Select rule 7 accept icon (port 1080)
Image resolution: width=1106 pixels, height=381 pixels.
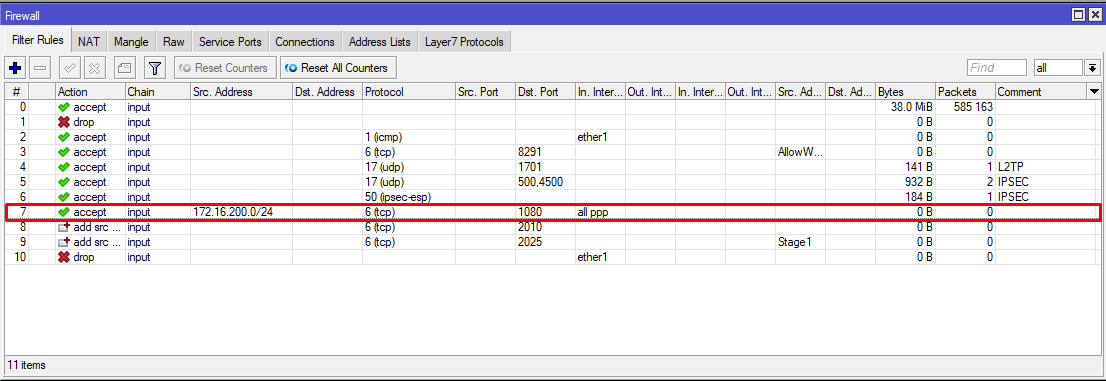tap(64, 212)
